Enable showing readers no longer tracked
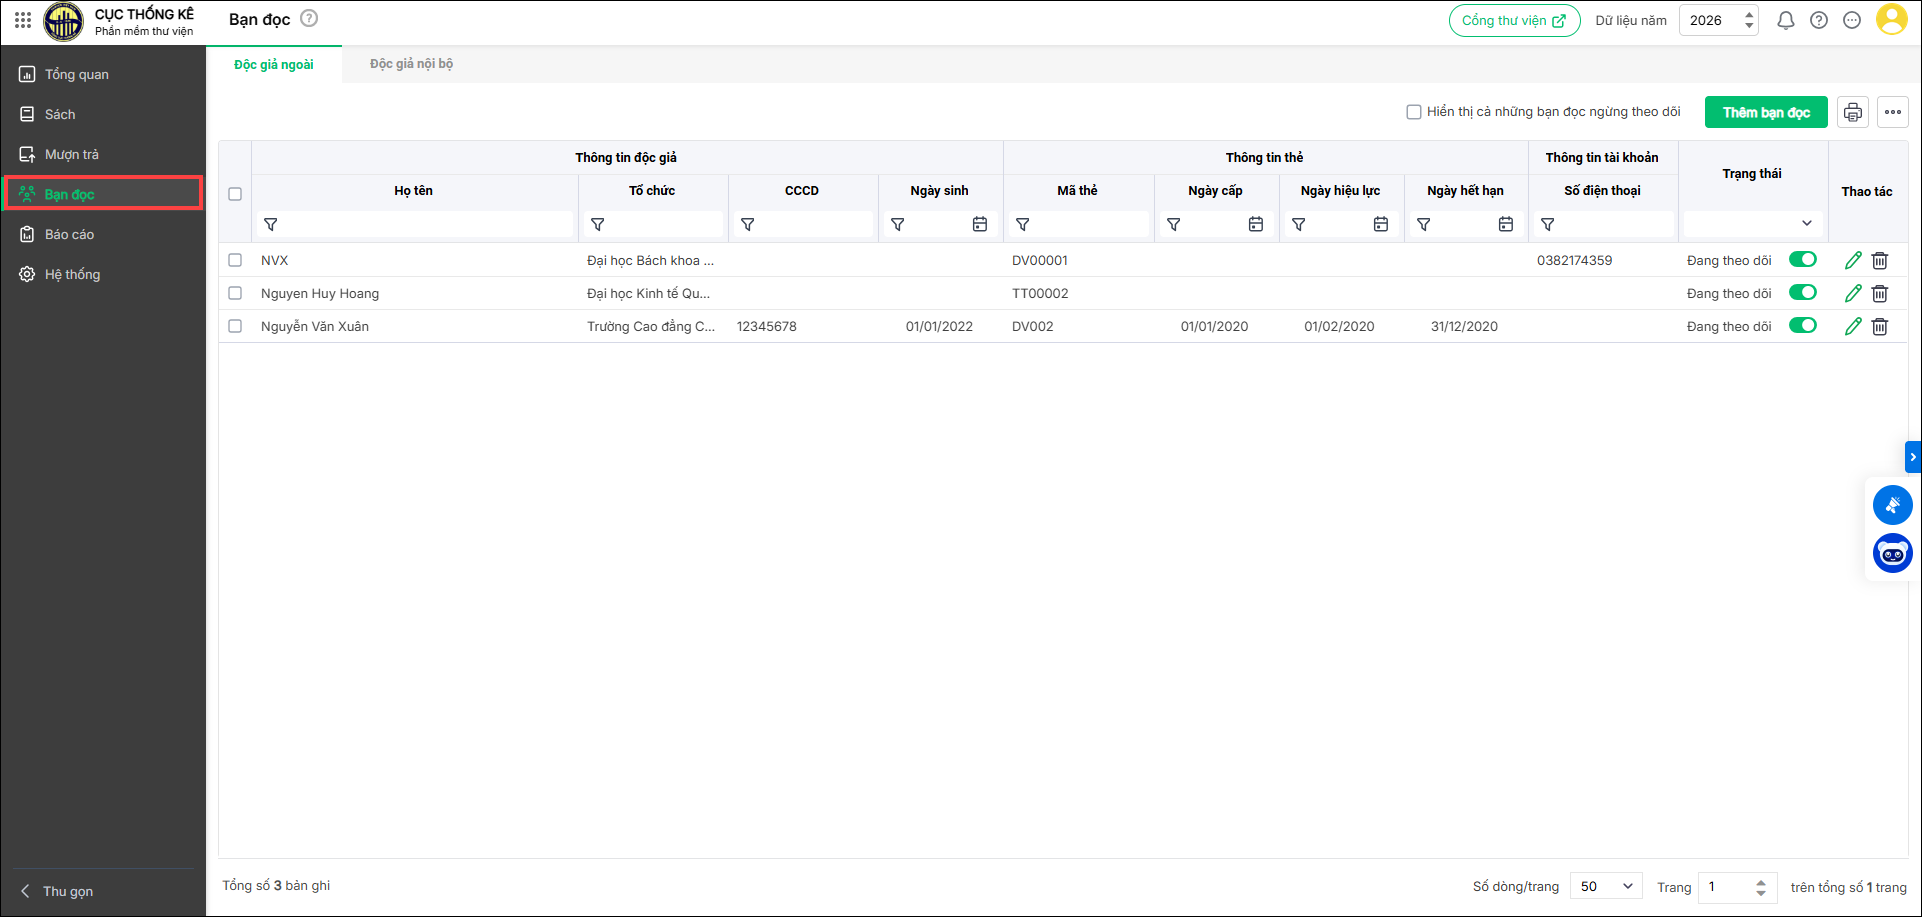 coord(1414,112)
